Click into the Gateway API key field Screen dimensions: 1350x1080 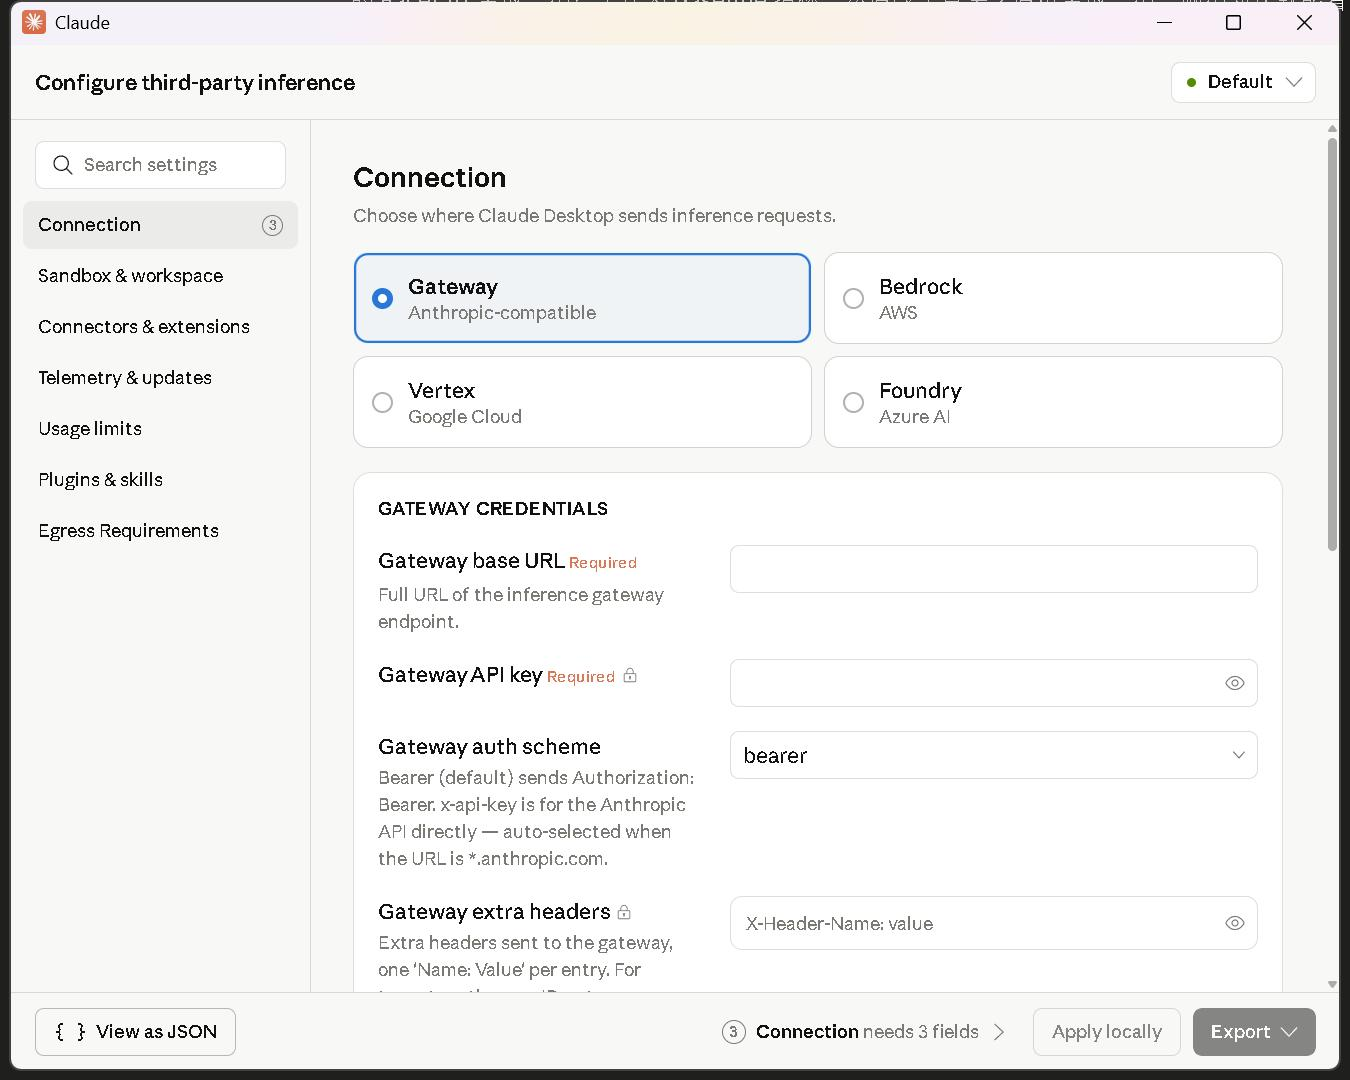coord(993,683)
